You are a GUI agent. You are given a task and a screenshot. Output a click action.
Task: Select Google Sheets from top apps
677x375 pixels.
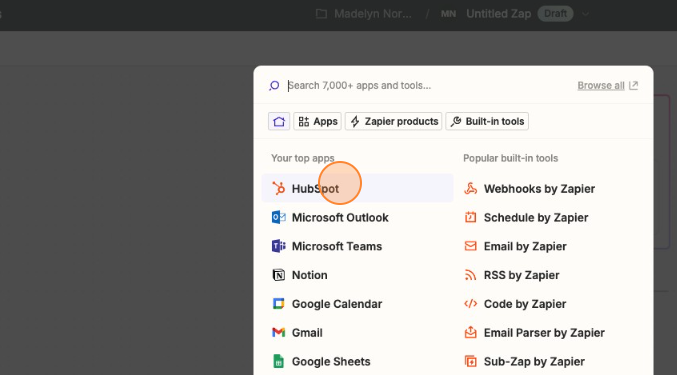pos(357,361)
